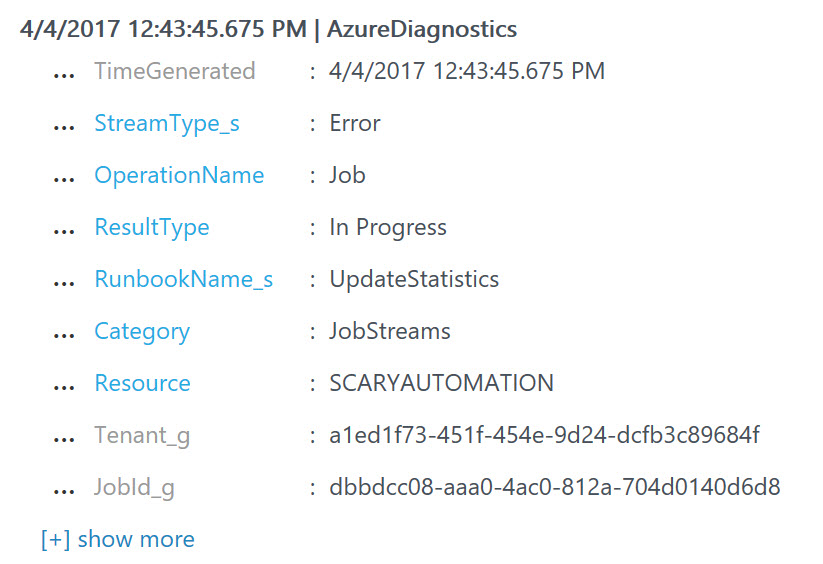Click the Tenant_g field label
823x564 pixels.
(142, 436)
